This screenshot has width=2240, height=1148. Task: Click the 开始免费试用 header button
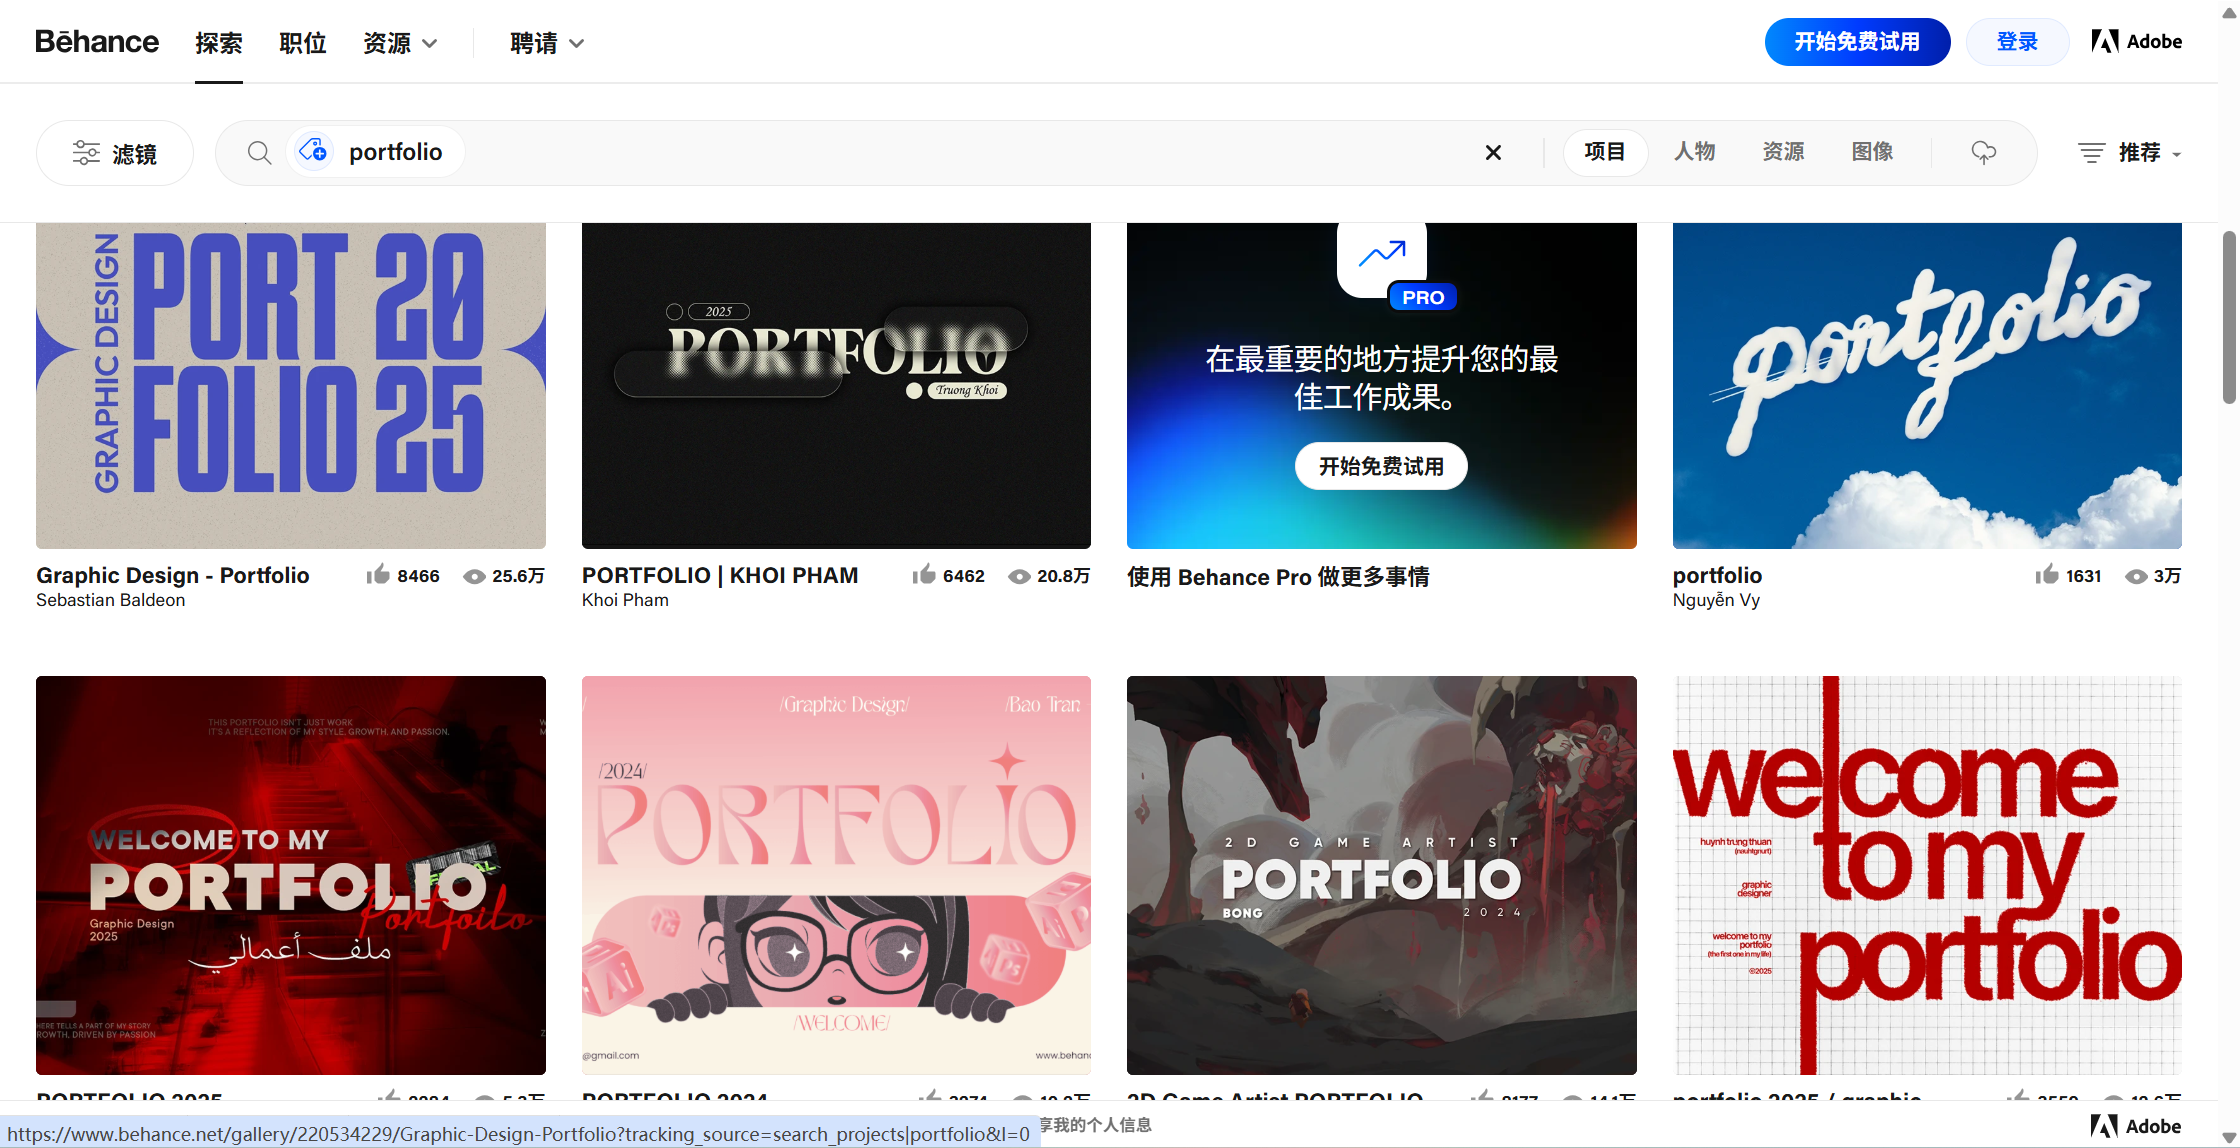1857,42
